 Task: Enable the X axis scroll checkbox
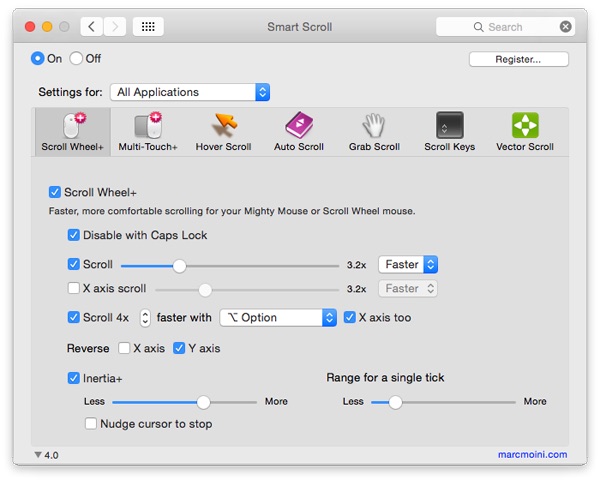73,288
